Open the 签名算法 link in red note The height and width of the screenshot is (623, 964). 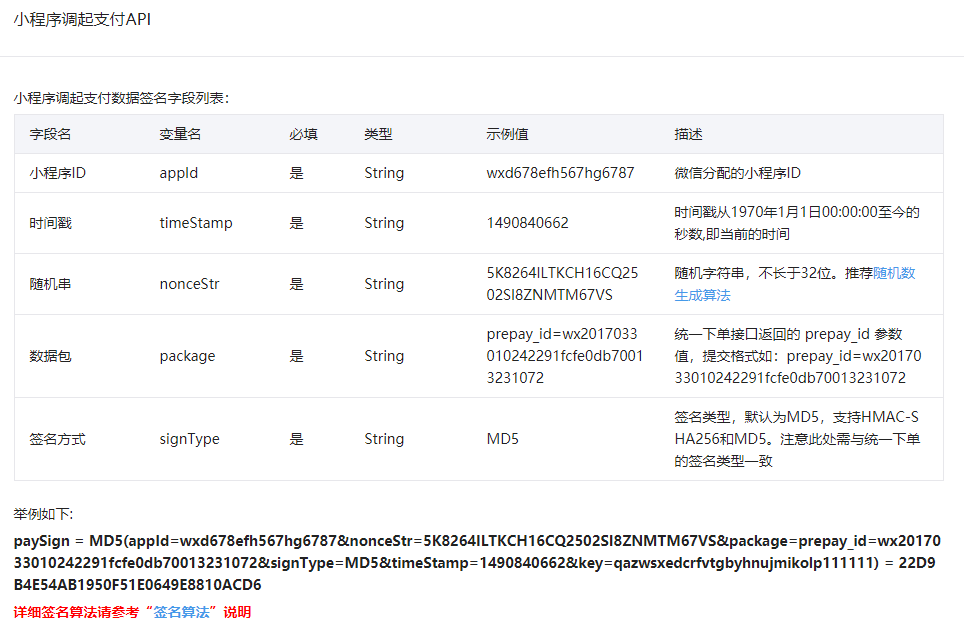pyautogui.click(x=181, y=612)
